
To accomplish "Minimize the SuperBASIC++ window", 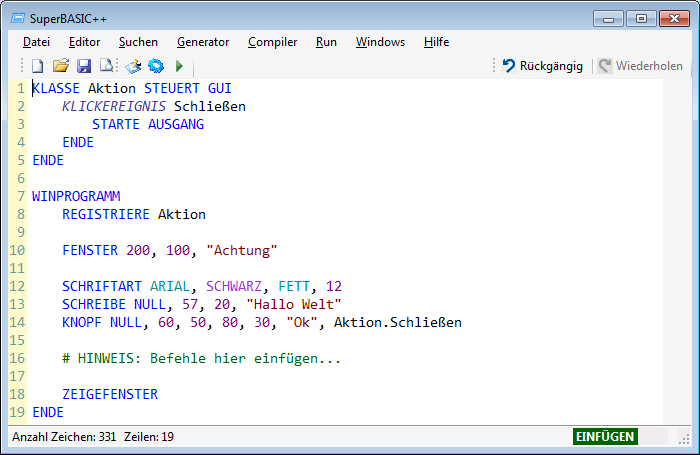I will (608, 19).
